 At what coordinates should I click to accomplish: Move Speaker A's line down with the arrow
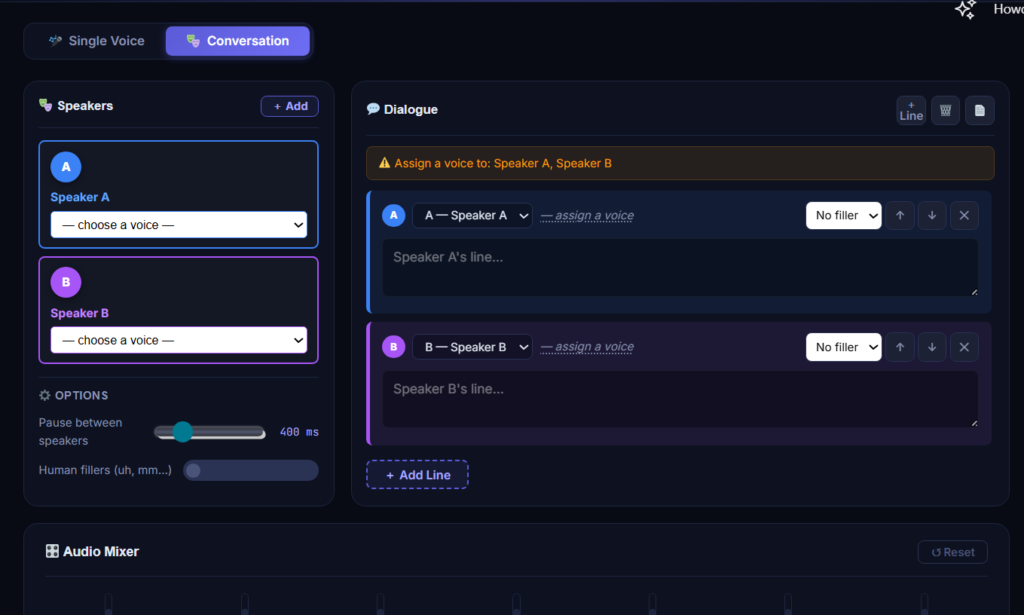pos(932,215)
